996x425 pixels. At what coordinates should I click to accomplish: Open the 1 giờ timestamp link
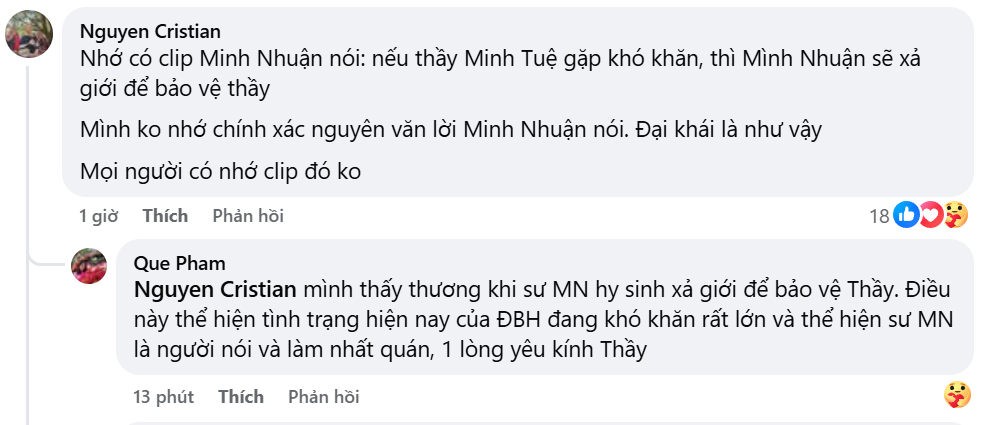click(x=98, y=216)
